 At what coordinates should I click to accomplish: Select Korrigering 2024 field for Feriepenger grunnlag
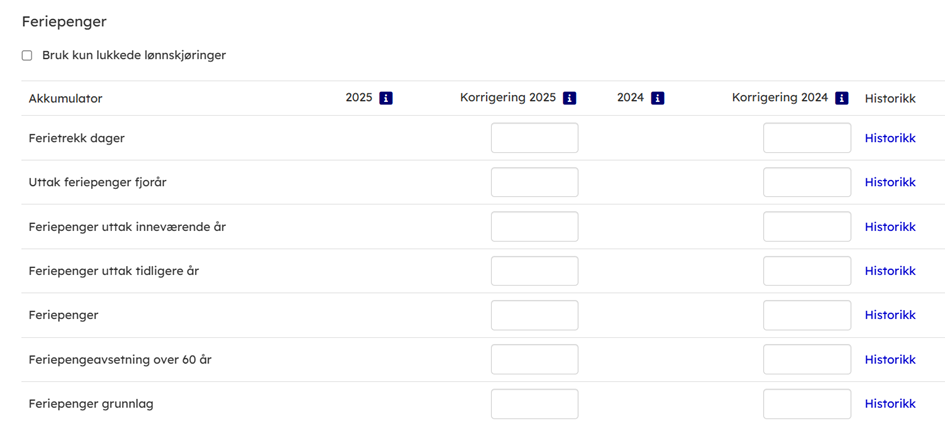807,404
